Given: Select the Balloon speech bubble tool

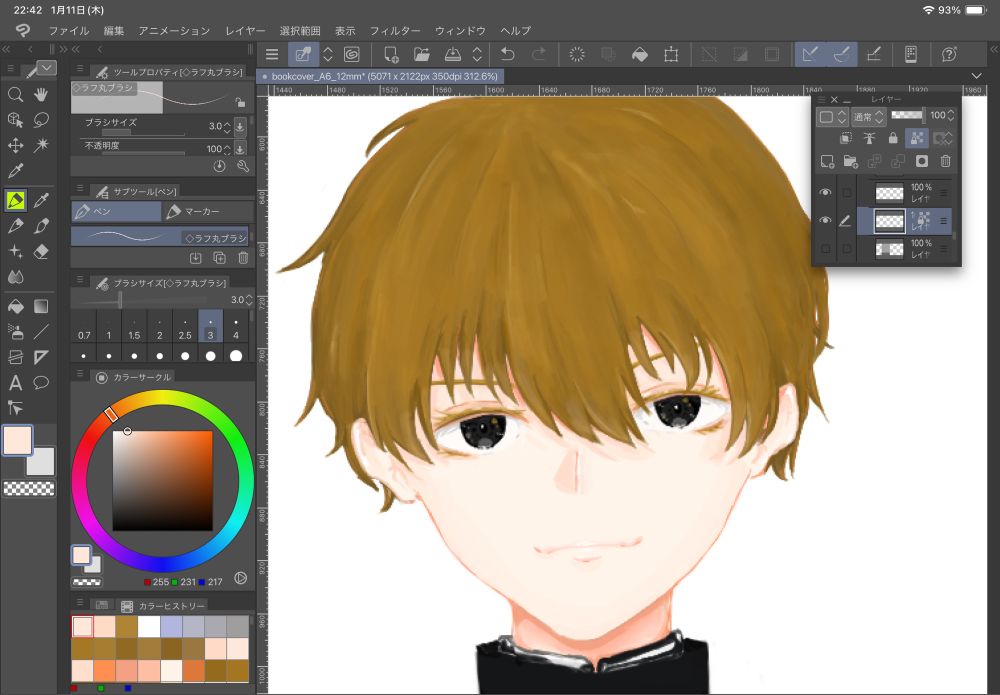Looking at the screenshot, I should [41, 383].
